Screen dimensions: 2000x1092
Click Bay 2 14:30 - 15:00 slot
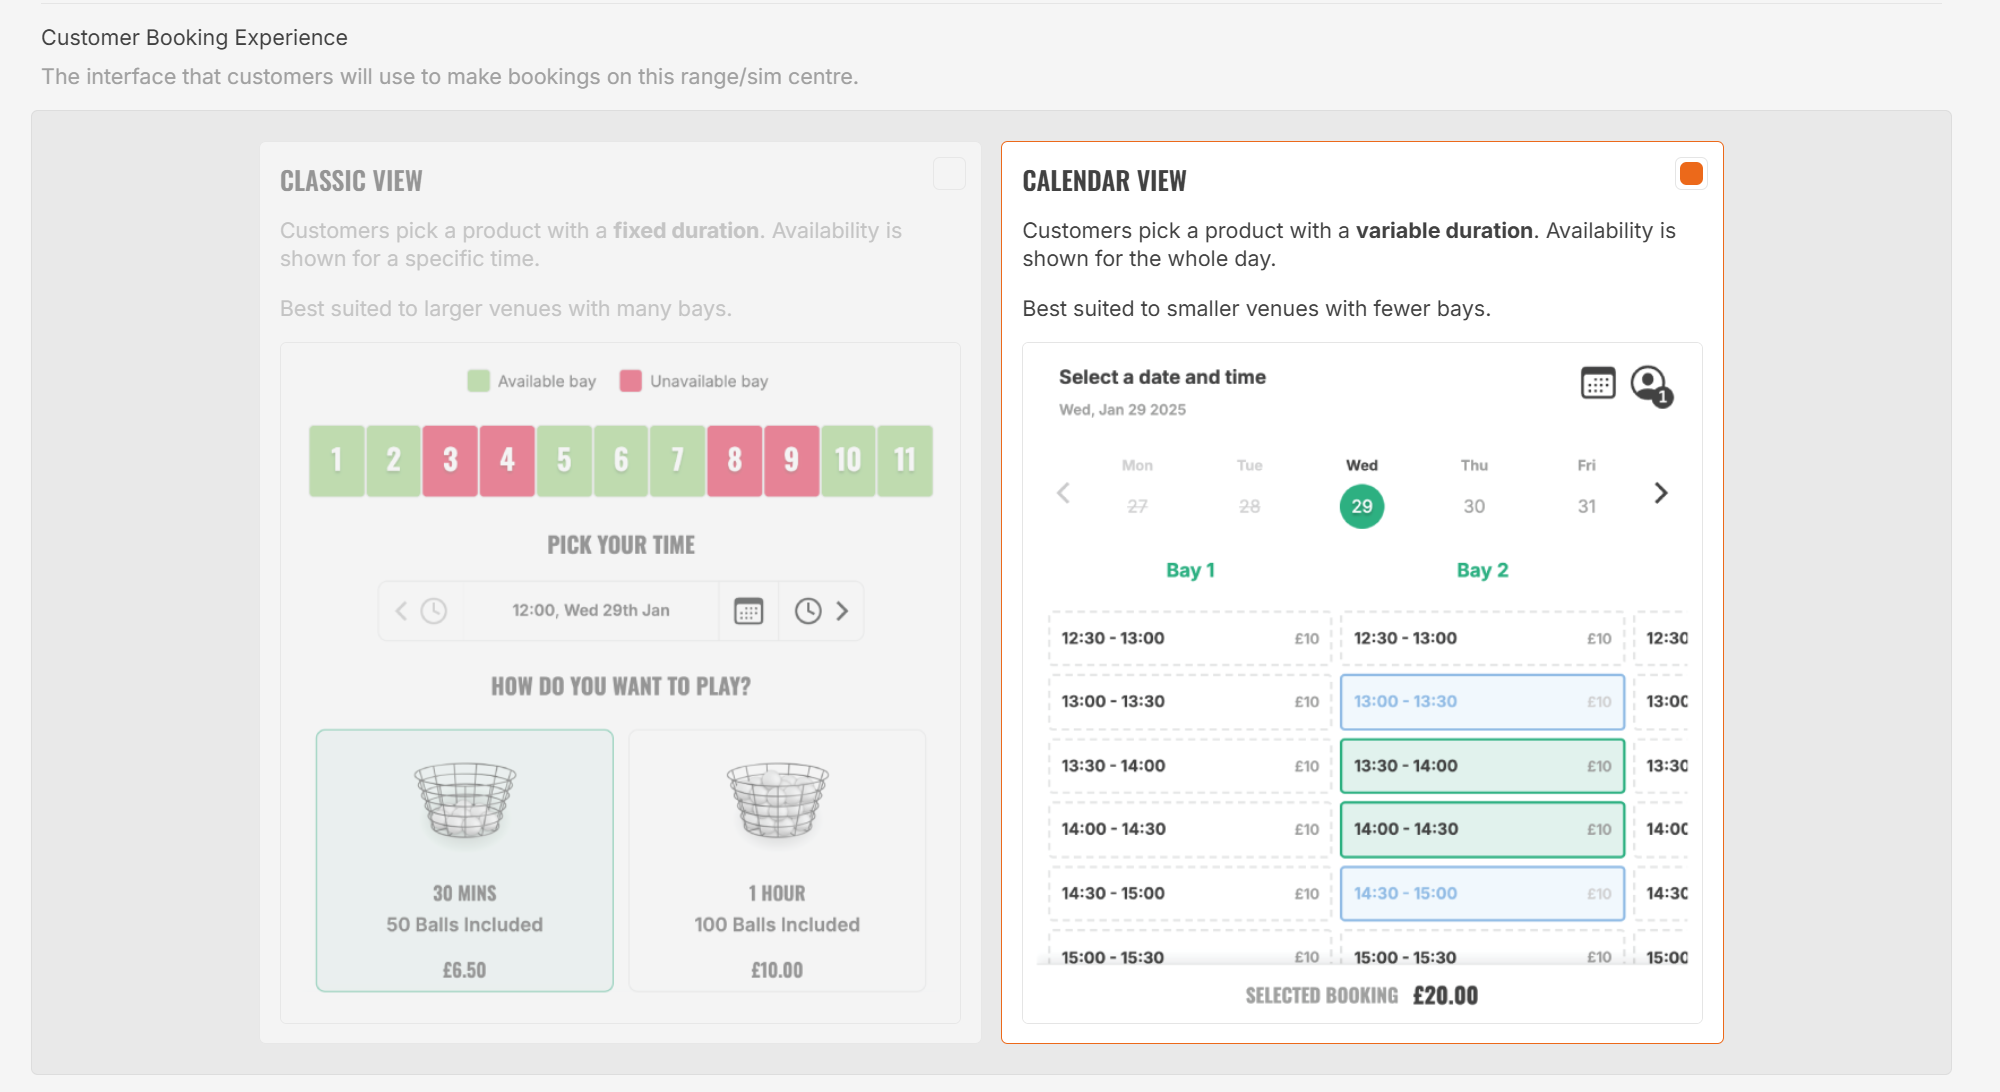[x=1482, y=894]
